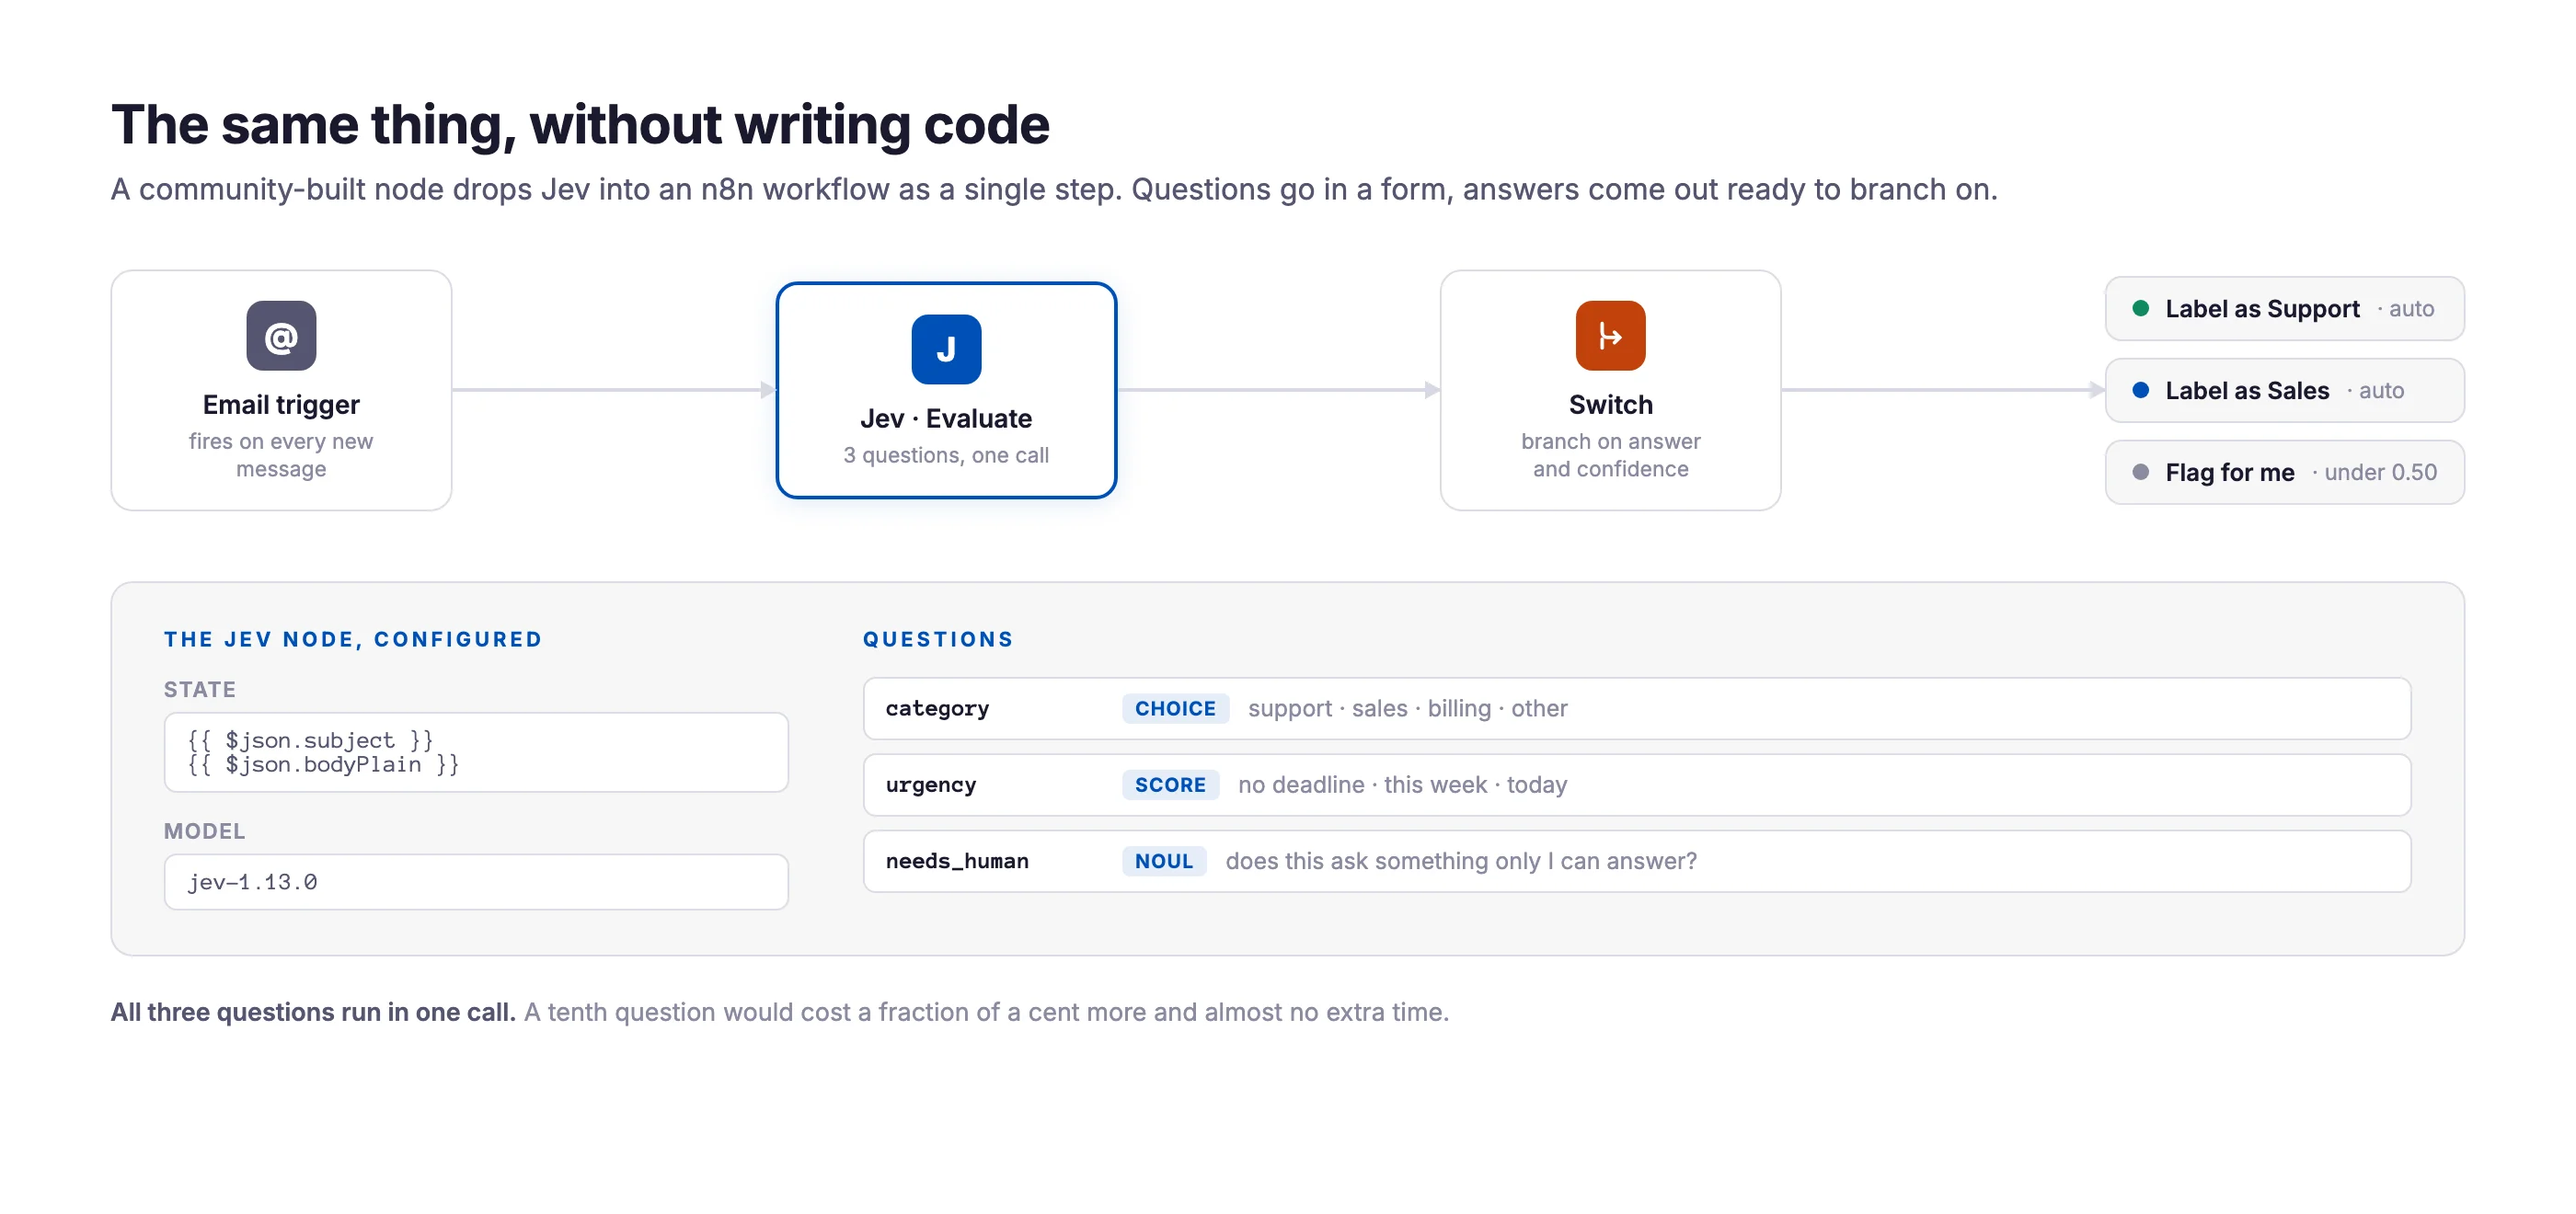Click the 'support · sales · billing · other' options text
This screenshot has height=1214, width=2576.
click(1407, 708)
